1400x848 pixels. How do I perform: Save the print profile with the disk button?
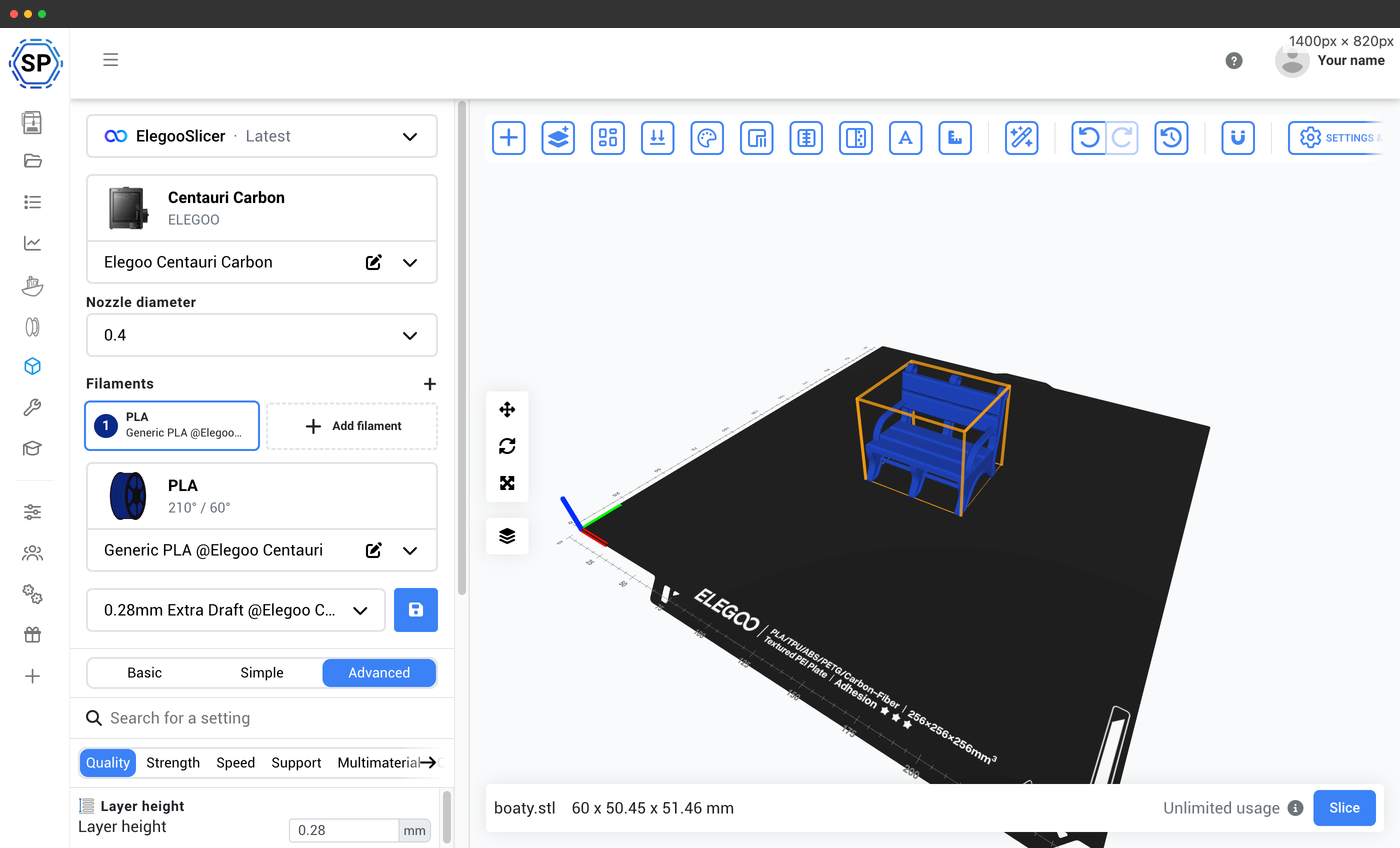point(416,610)
